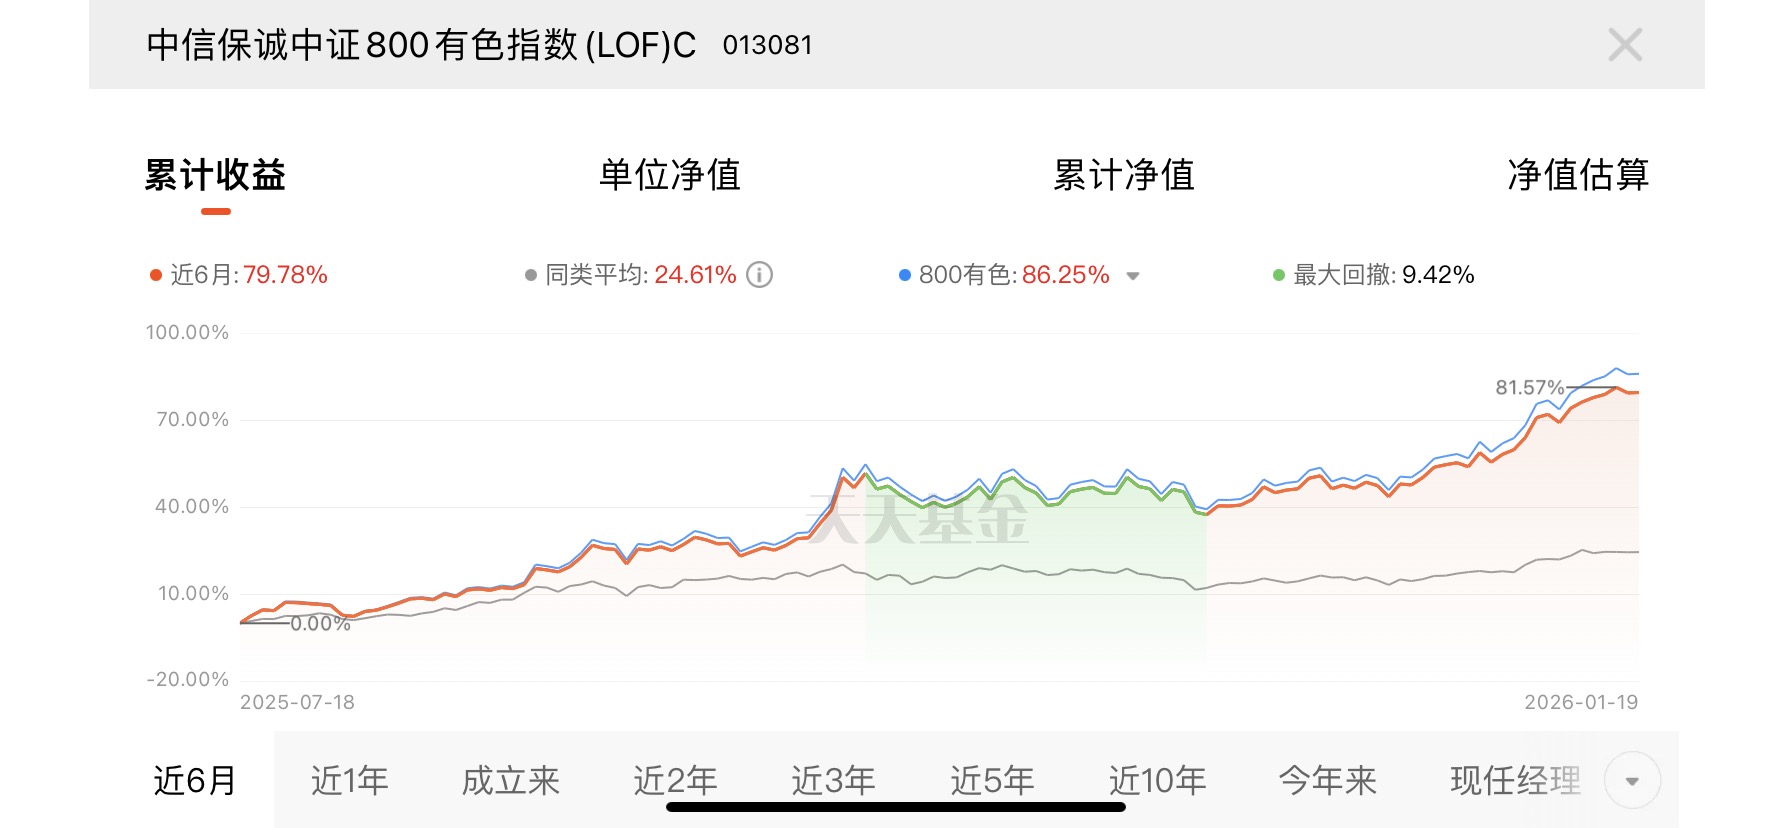The width and height of the screenshot is (1792, 828).
Task: View the 近10年 period
Action: tap(1157, 781)
